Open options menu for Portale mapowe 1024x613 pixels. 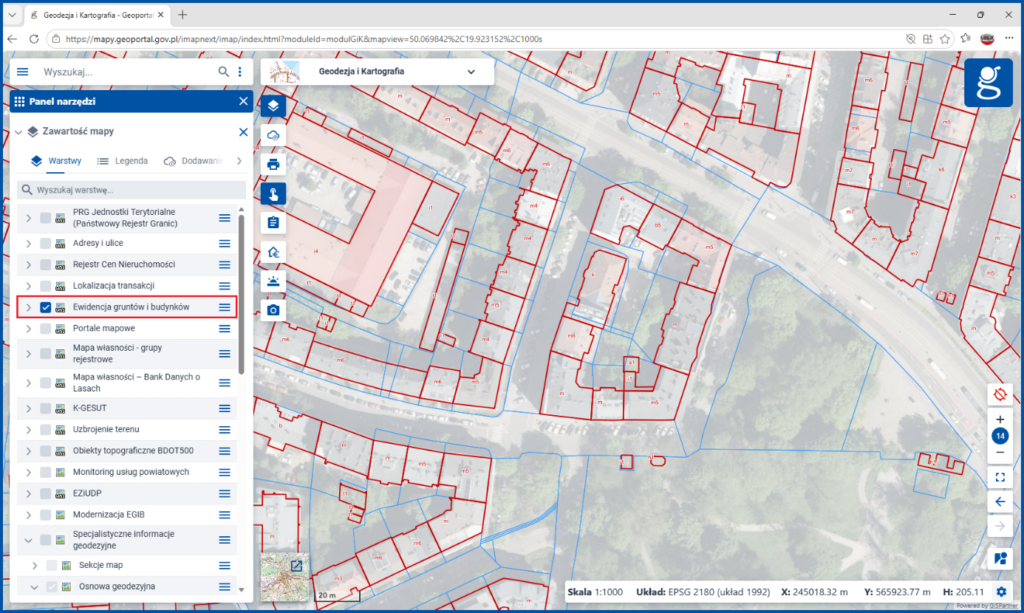click(x=225, y=329)
